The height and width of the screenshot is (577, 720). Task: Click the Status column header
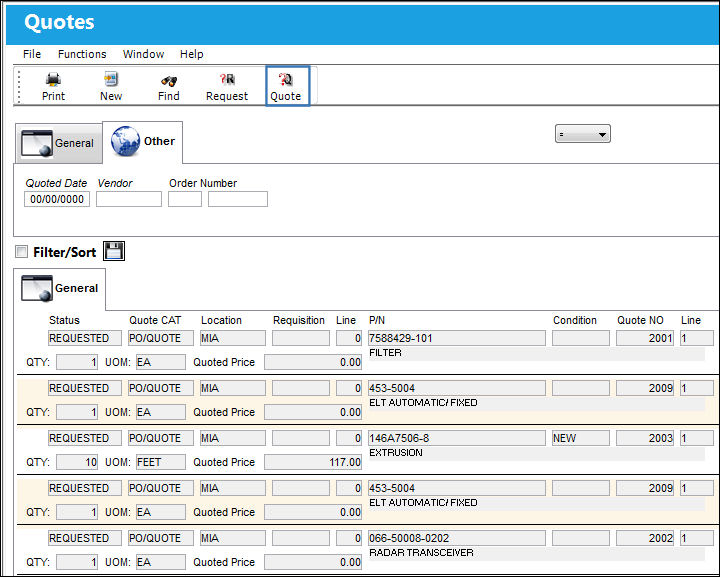click(x=64, y=320)
